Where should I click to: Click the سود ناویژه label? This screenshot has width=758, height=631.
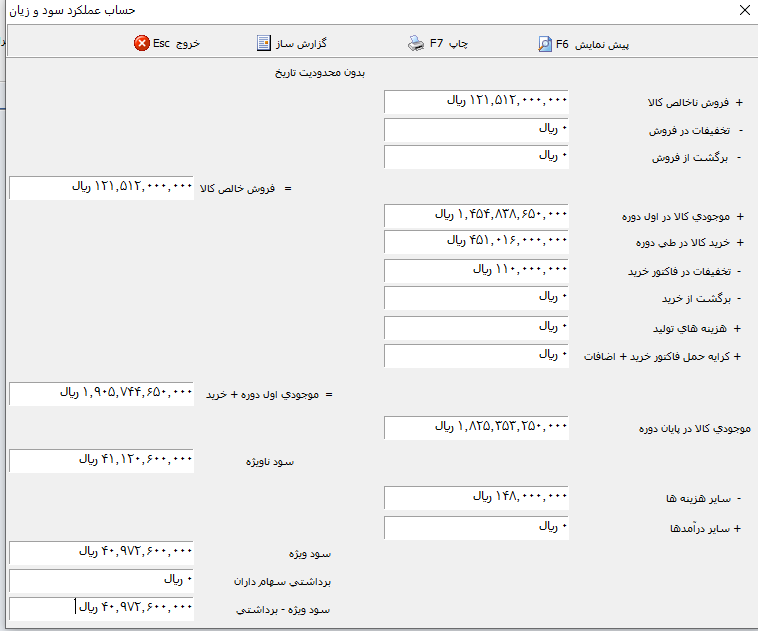[270, 462]
